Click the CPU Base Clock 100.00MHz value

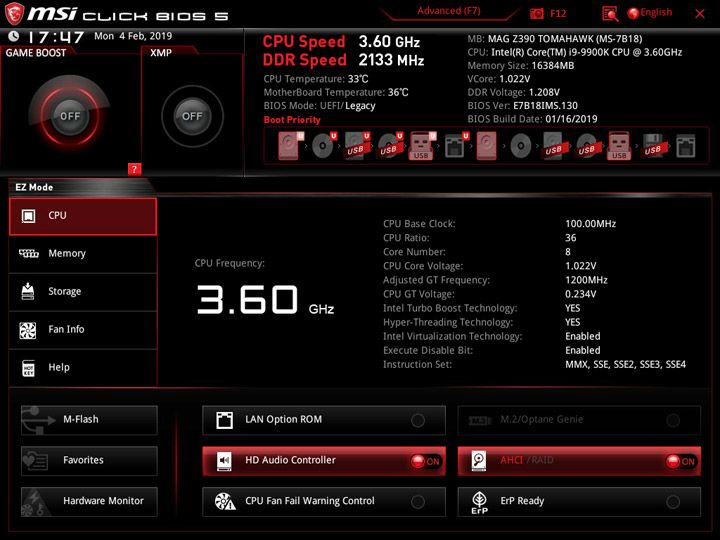pyautogui.click(x=591, y=224)
